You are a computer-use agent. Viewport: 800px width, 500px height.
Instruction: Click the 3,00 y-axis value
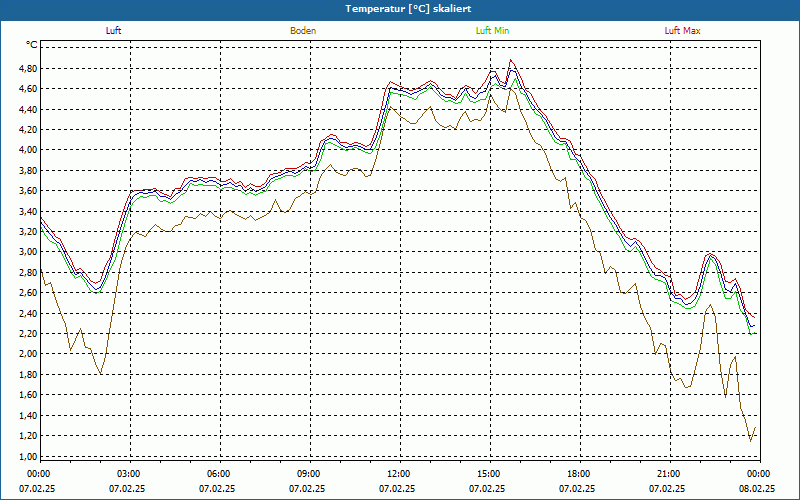point(29,252)
